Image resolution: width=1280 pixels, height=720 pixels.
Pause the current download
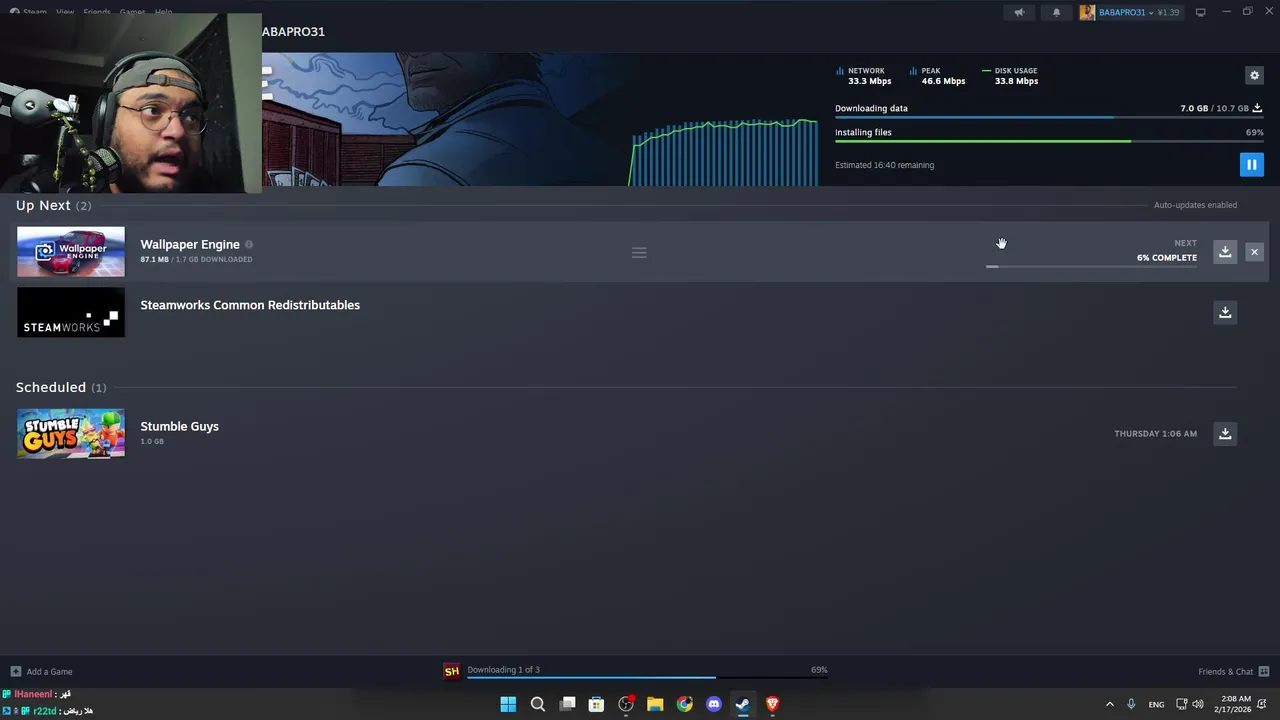(x=1251, y=164)
